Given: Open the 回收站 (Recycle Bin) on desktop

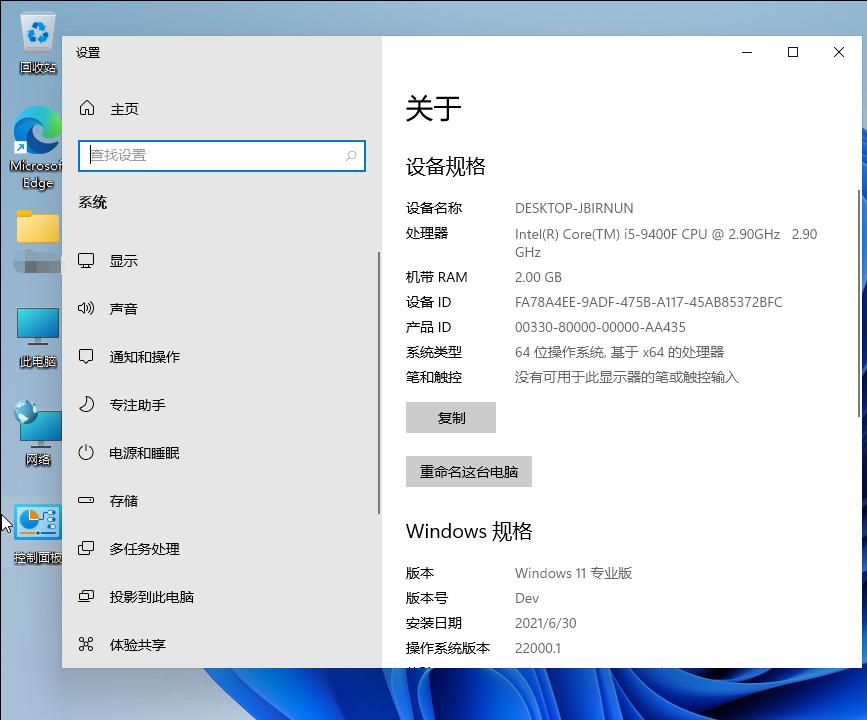Looking at the screenshot, I should (x=36, y=30).
